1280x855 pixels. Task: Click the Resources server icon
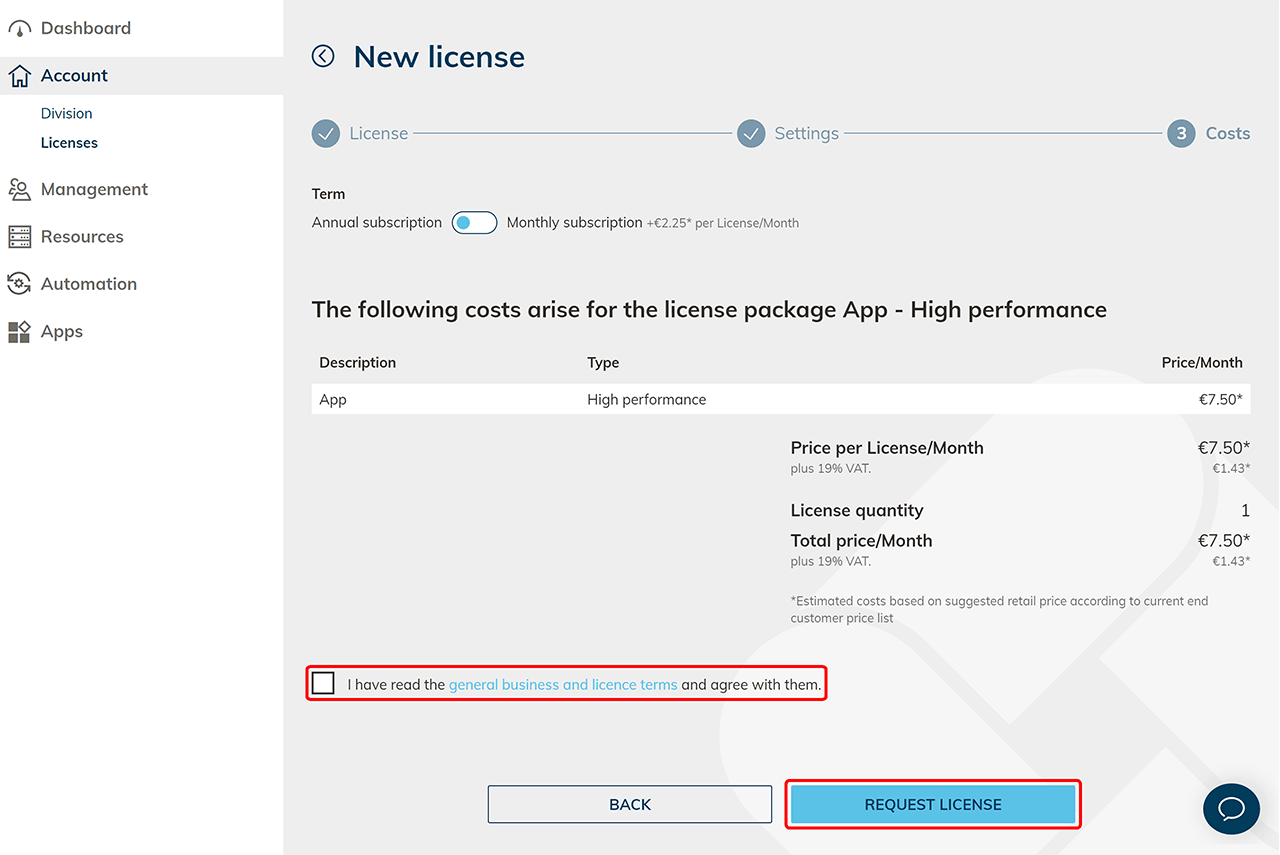pyautogui.click(x=19, y=237)
